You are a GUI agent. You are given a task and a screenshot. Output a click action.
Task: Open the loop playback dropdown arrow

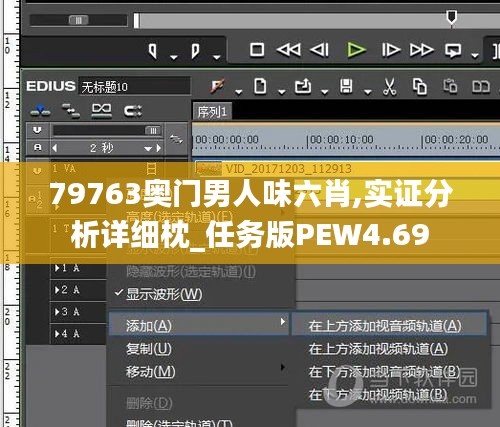pyautogui.click(x=475, y=56)
